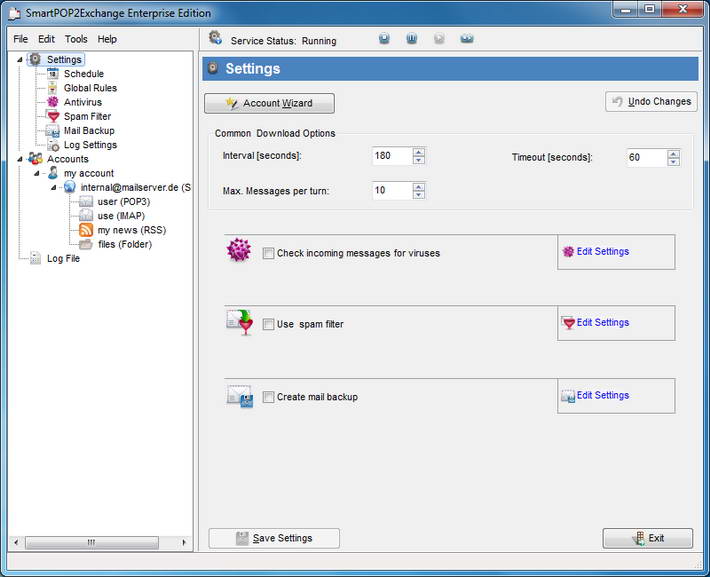Enable Use spam filter checkbox

pyautogui.click(x=269, y=324)
